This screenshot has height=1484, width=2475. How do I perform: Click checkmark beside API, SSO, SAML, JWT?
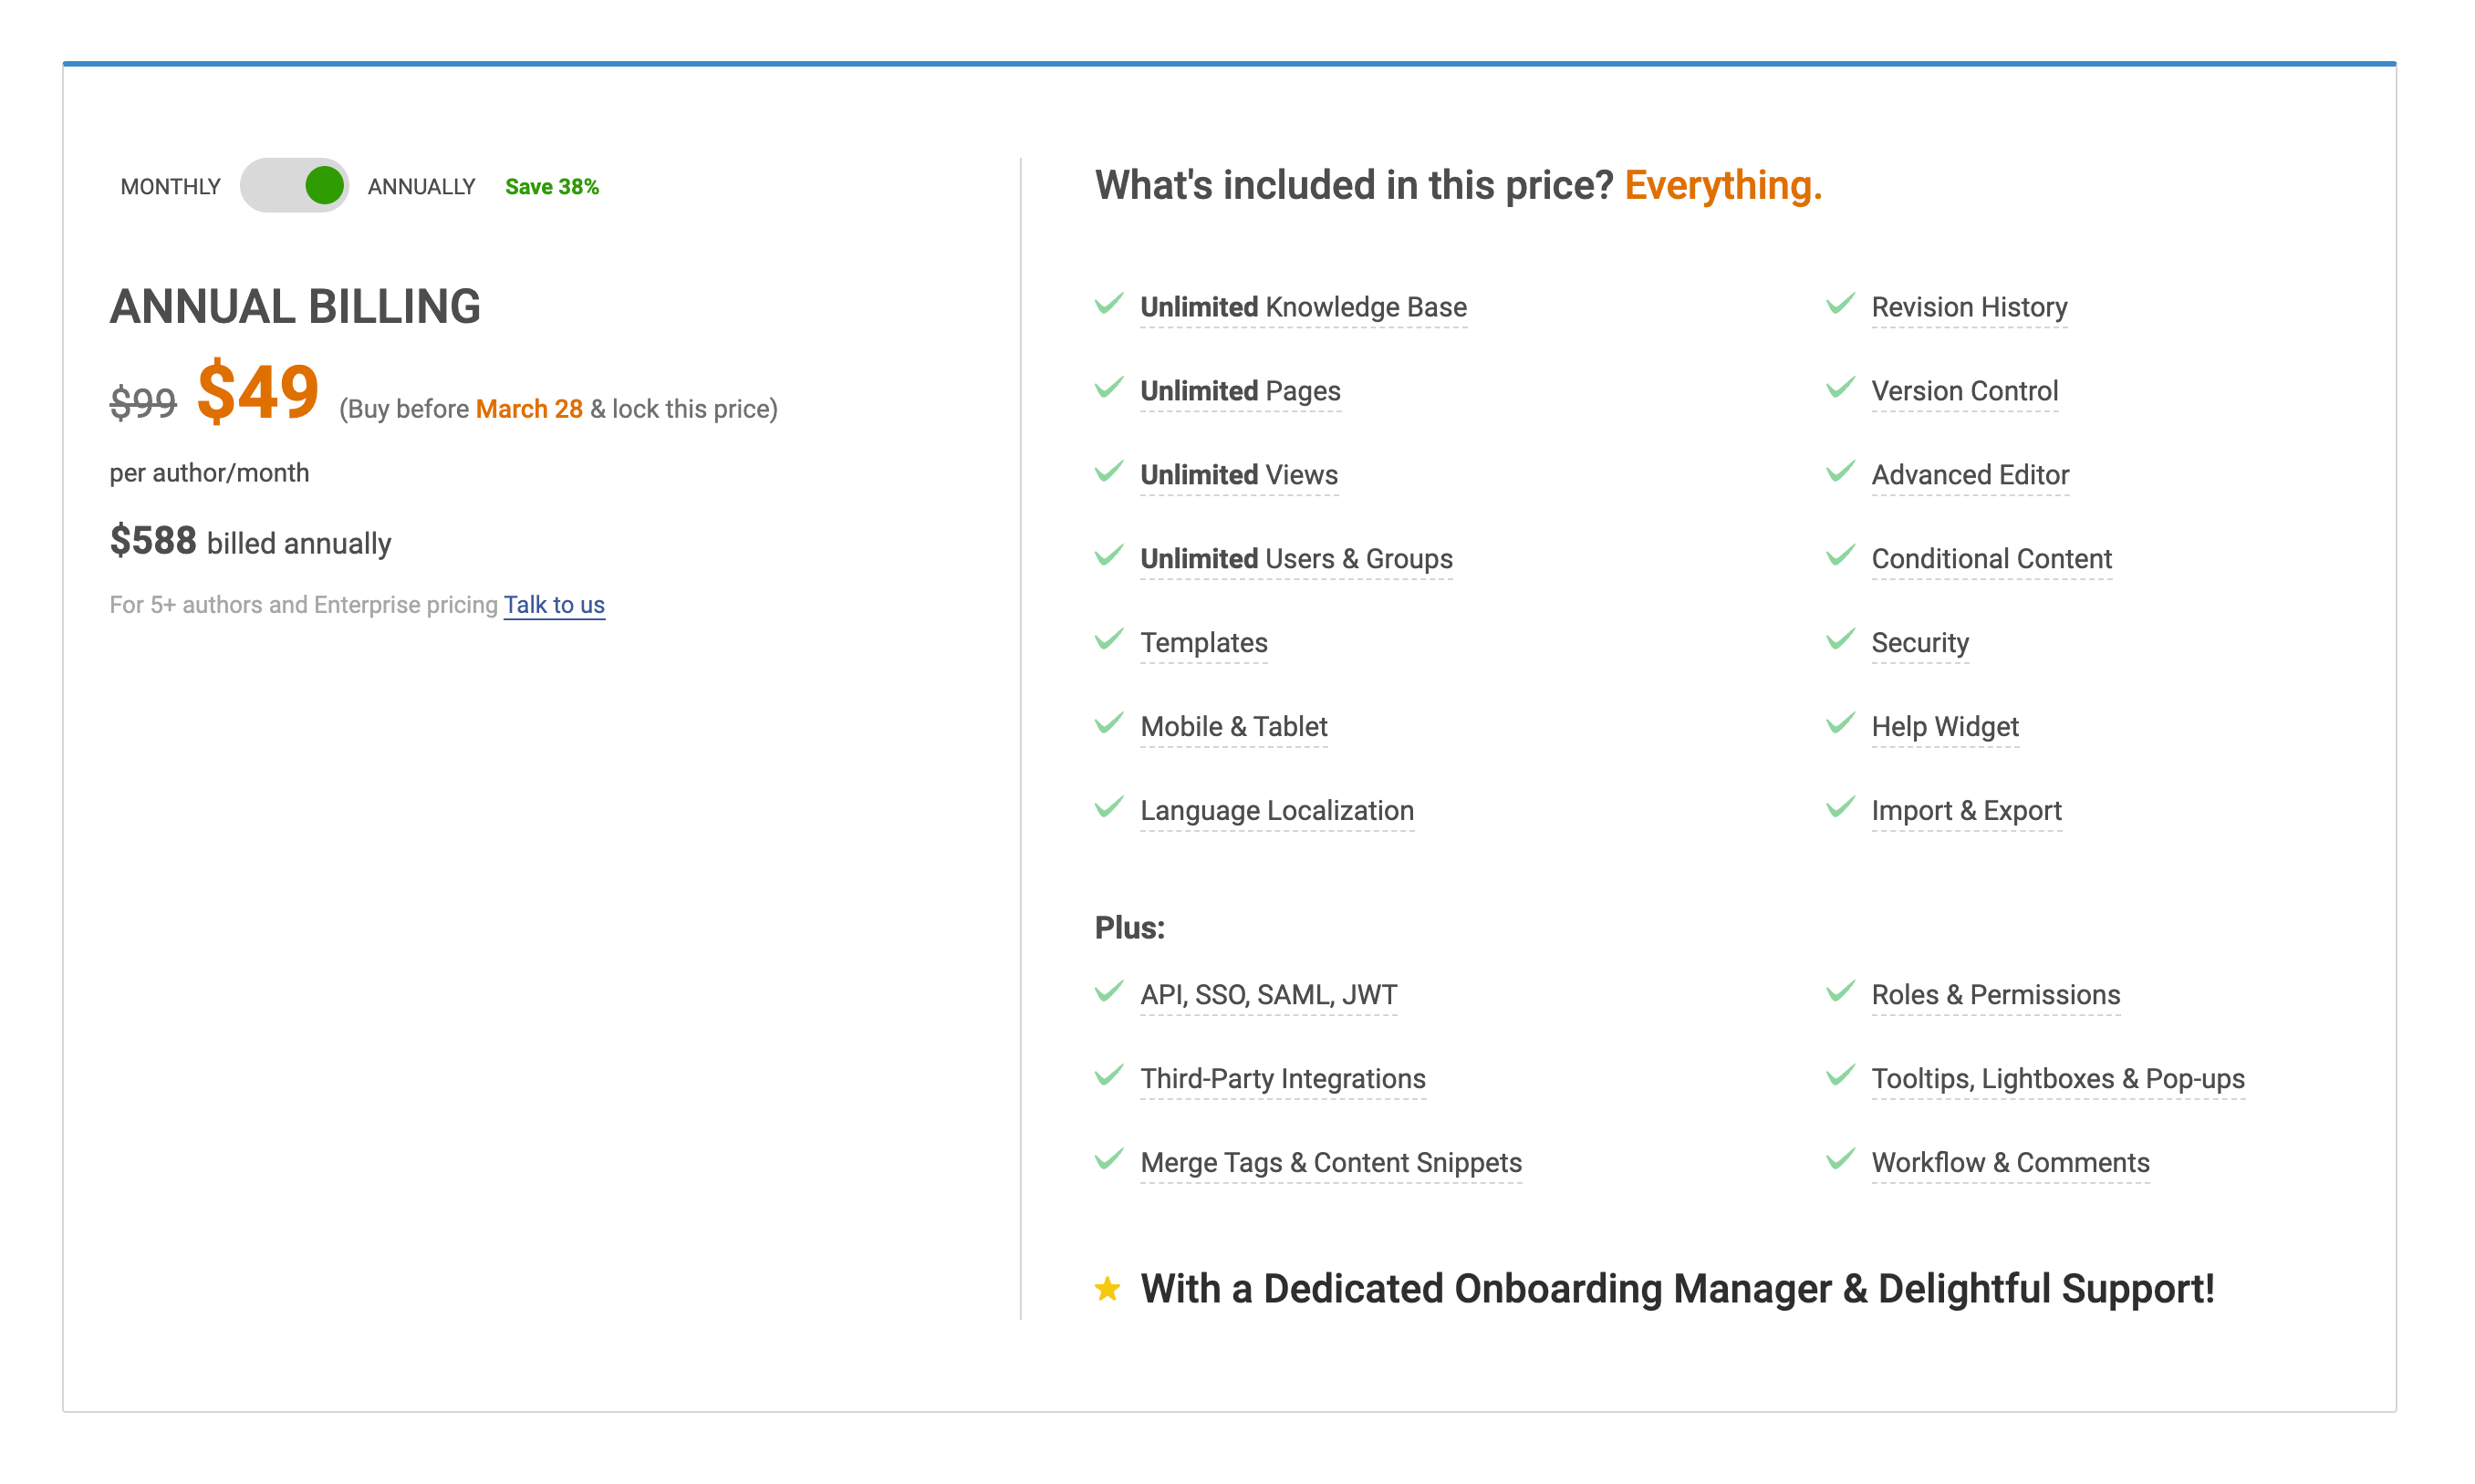[1109, 992]
